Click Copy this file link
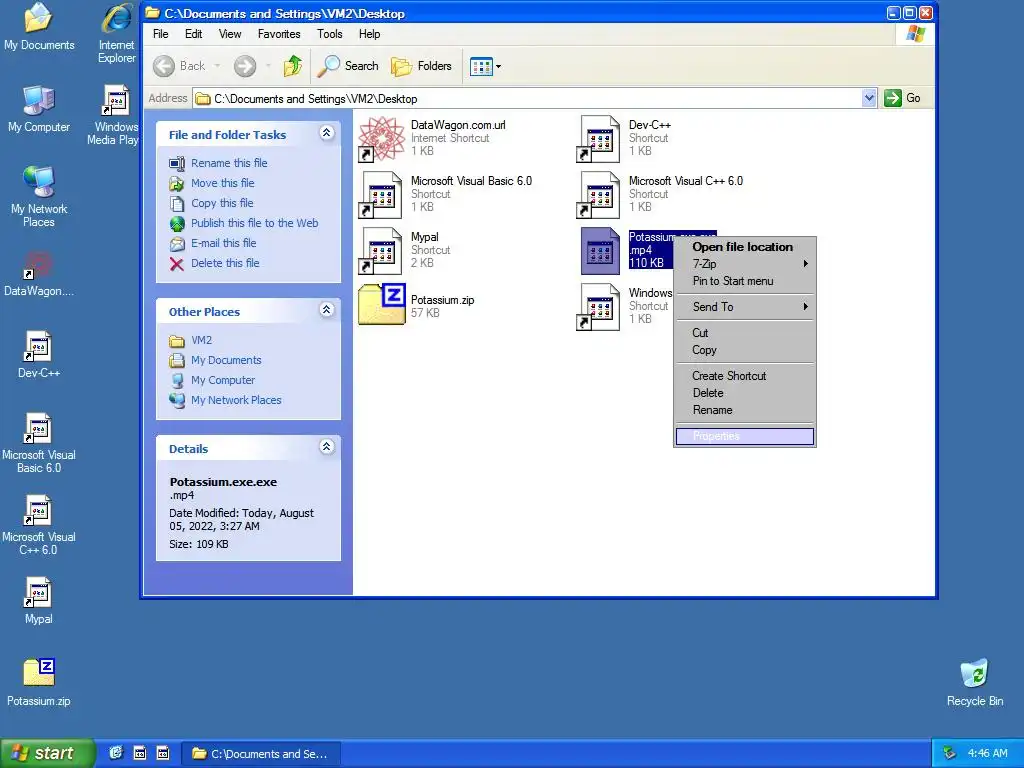This screenshot has height=768, width=1024. click(222, 203)
